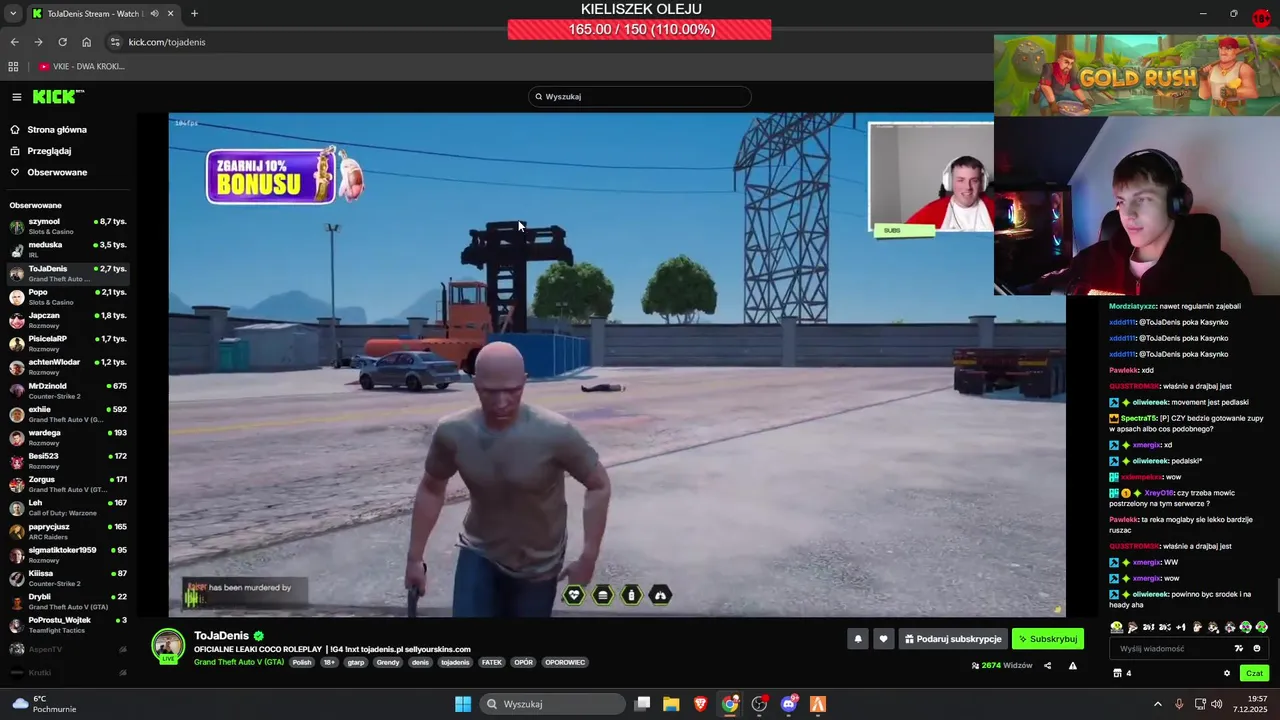1280x720 pixels.
Task: Open chat settings gear
Action: point(1227,673)
